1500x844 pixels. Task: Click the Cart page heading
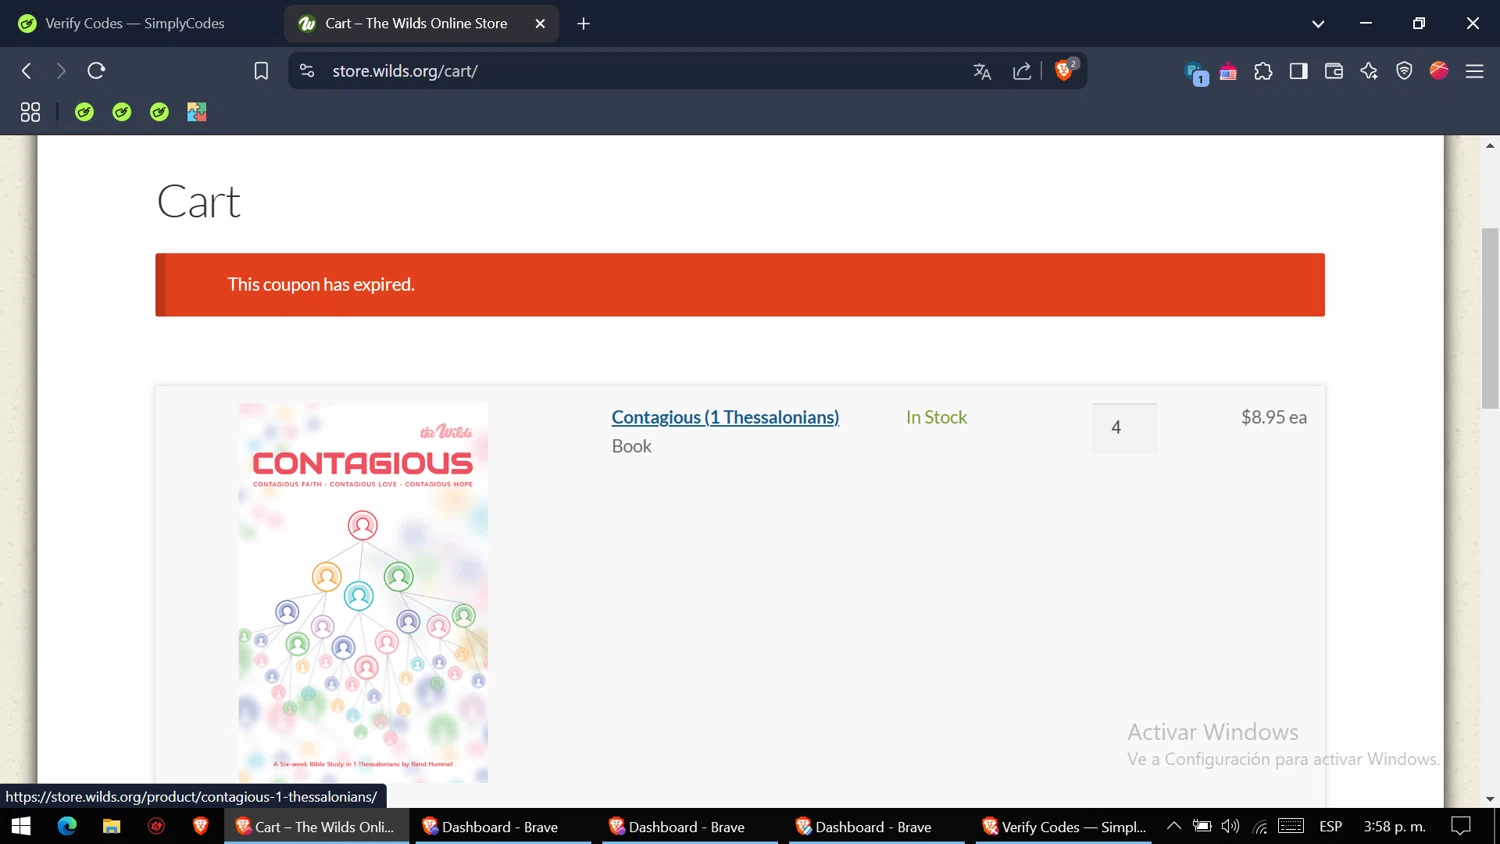pos(199,201)
